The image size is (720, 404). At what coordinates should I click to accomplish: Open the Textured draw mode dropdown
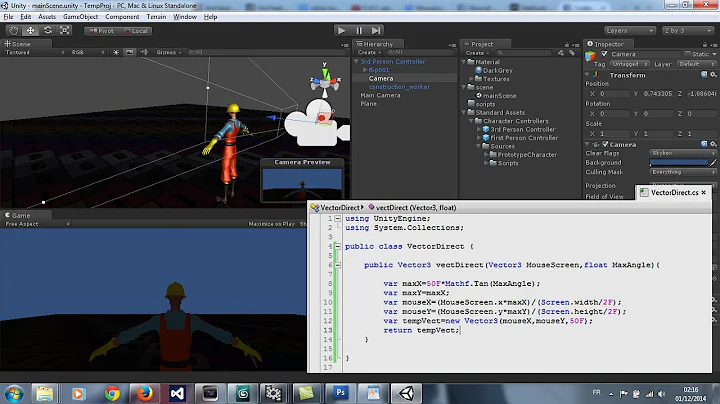34,52
